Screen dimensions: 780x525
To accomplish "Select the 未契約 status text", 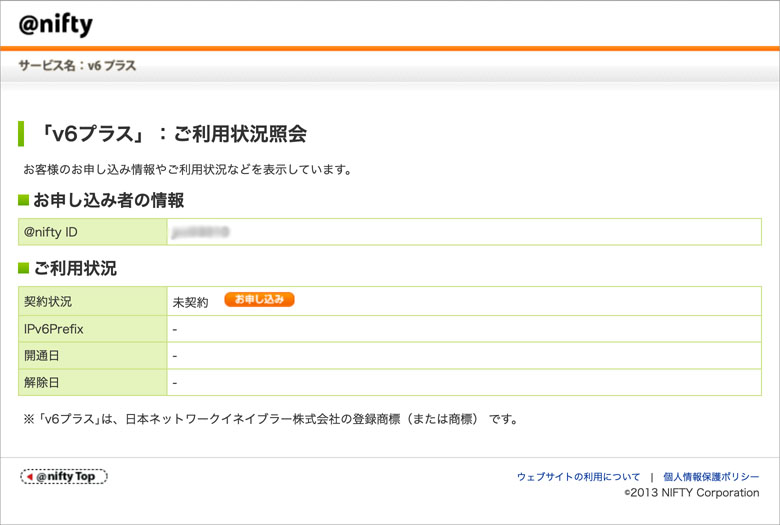I will 190,302.
